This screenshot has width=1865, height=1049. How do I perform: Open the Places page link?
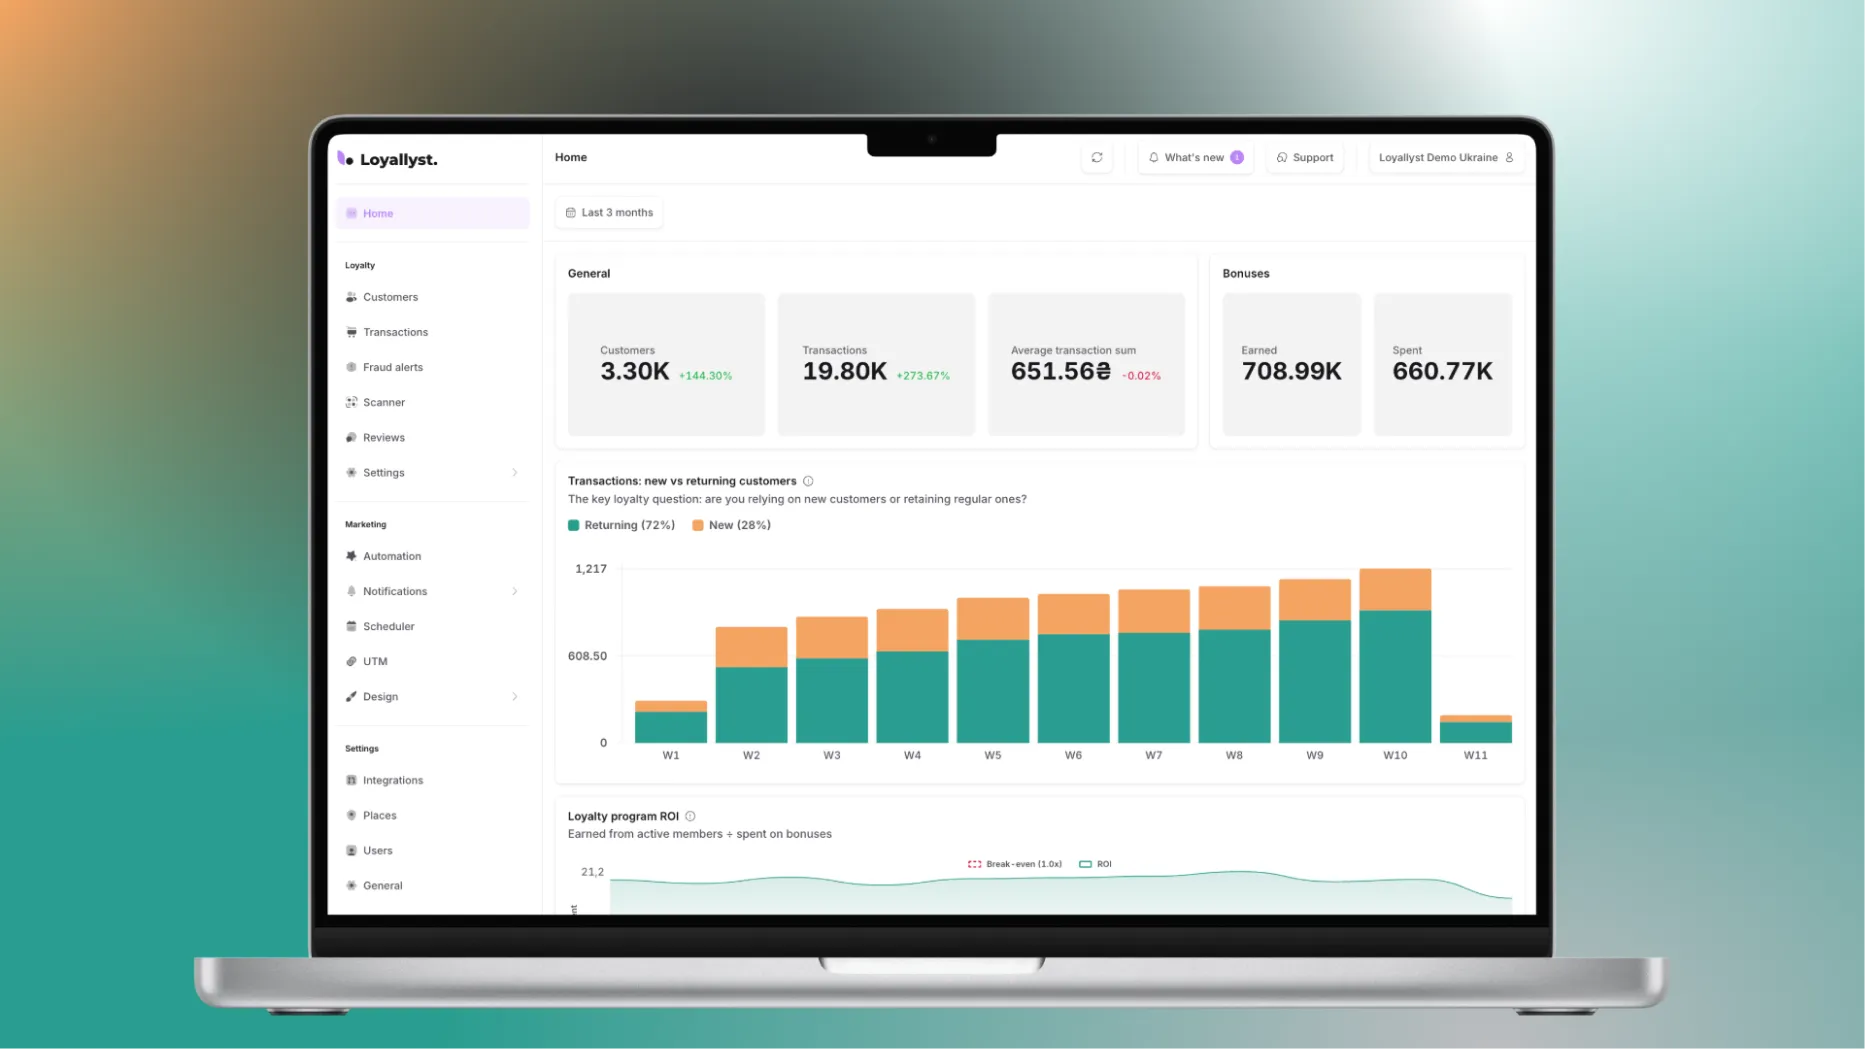432,815
